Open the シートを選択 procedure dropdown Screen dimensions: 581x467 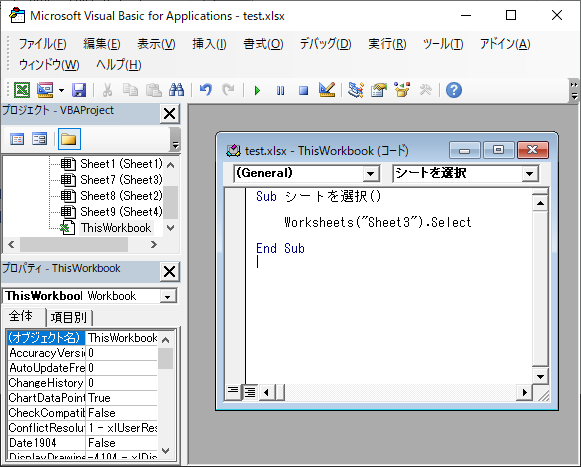(529, 173)
